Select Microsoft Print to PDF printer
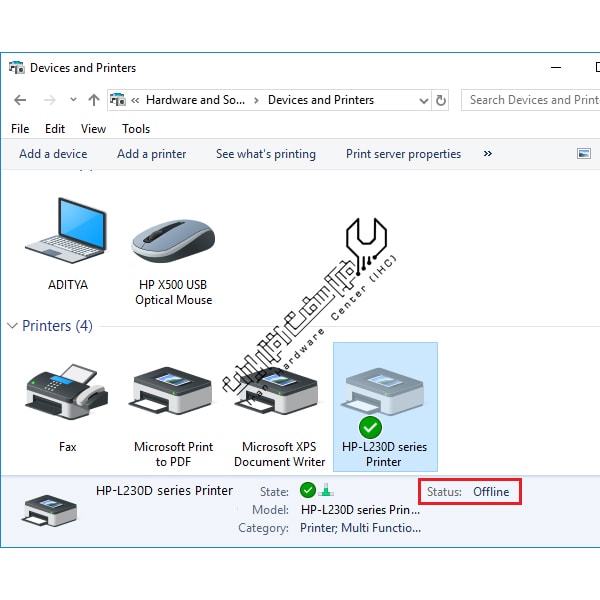 (173, 416)
